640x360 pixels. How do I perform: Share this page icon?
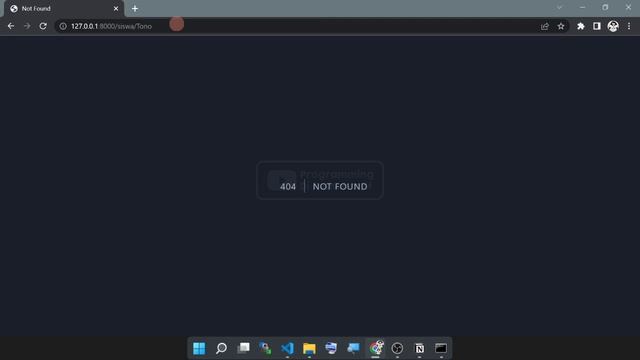[x=544, y=26]
